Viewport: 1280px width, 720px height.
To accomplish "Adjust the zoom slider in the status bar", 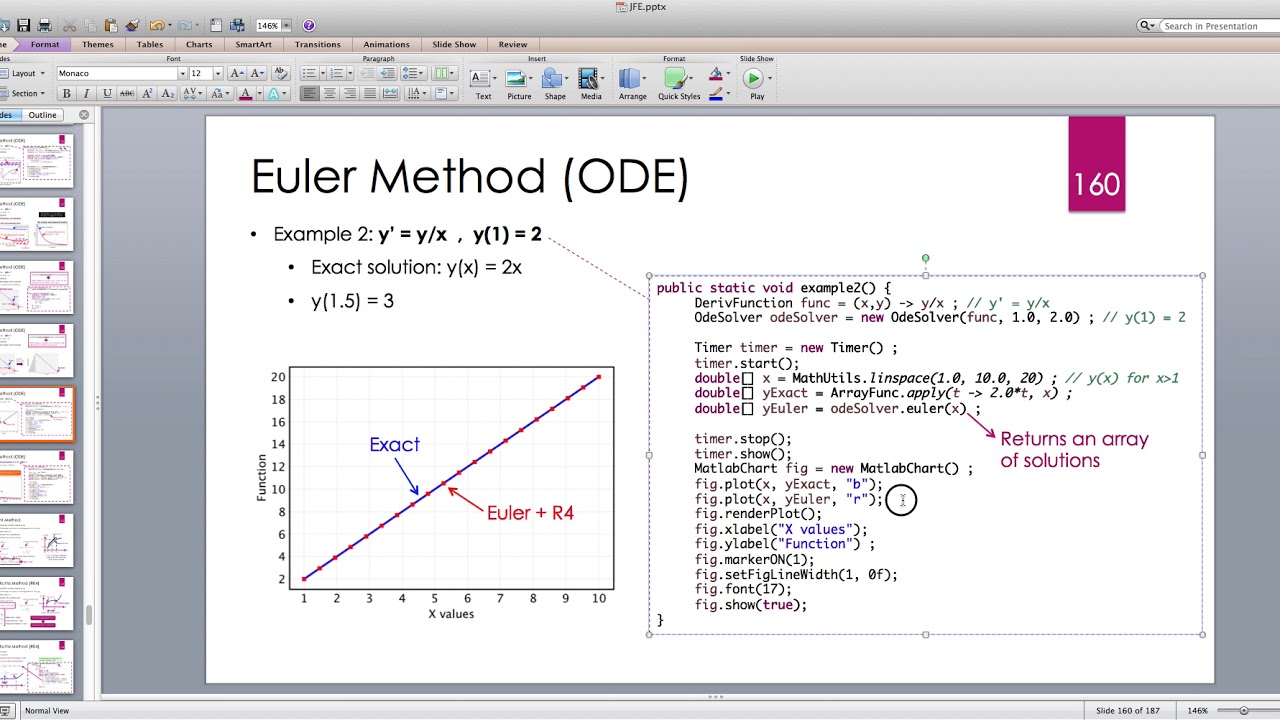I will pos(1244,710).
